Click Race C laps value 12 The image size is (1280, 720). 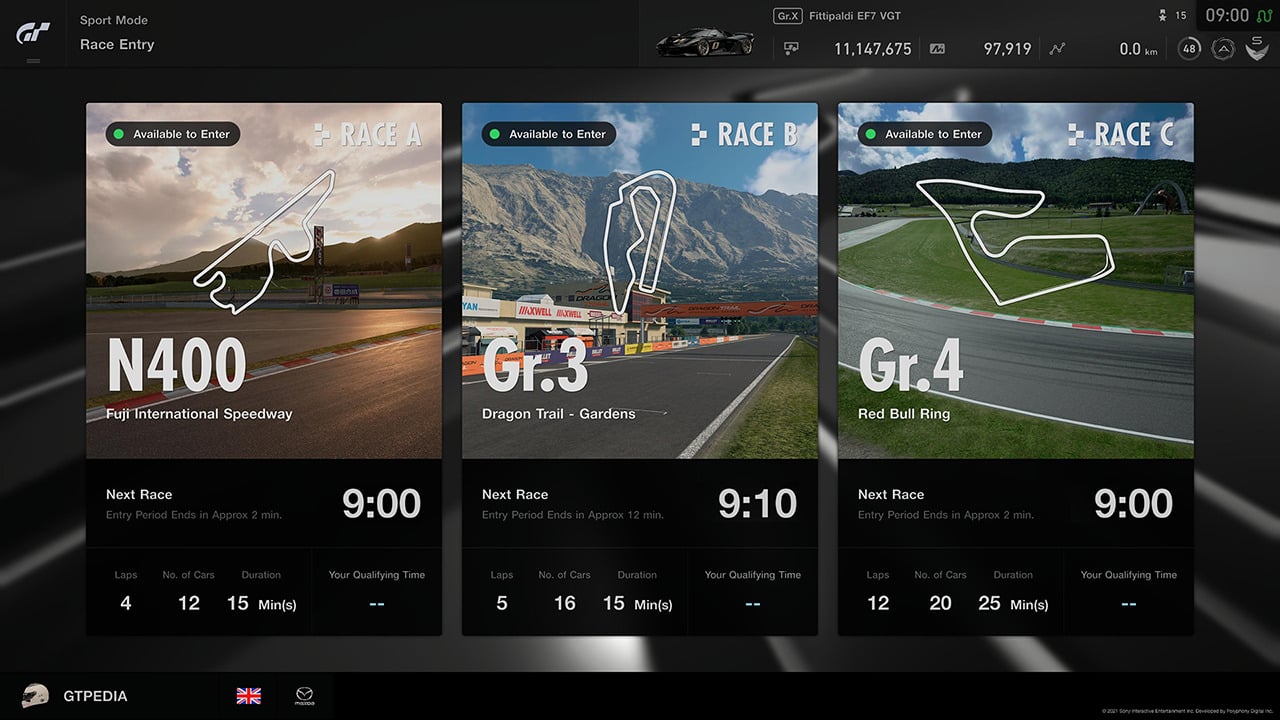point(878,603)
